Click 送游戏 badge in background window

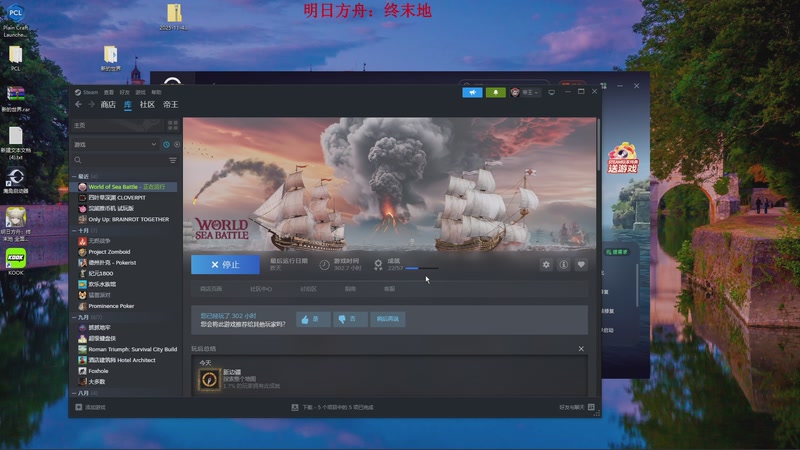pos(622,159)
